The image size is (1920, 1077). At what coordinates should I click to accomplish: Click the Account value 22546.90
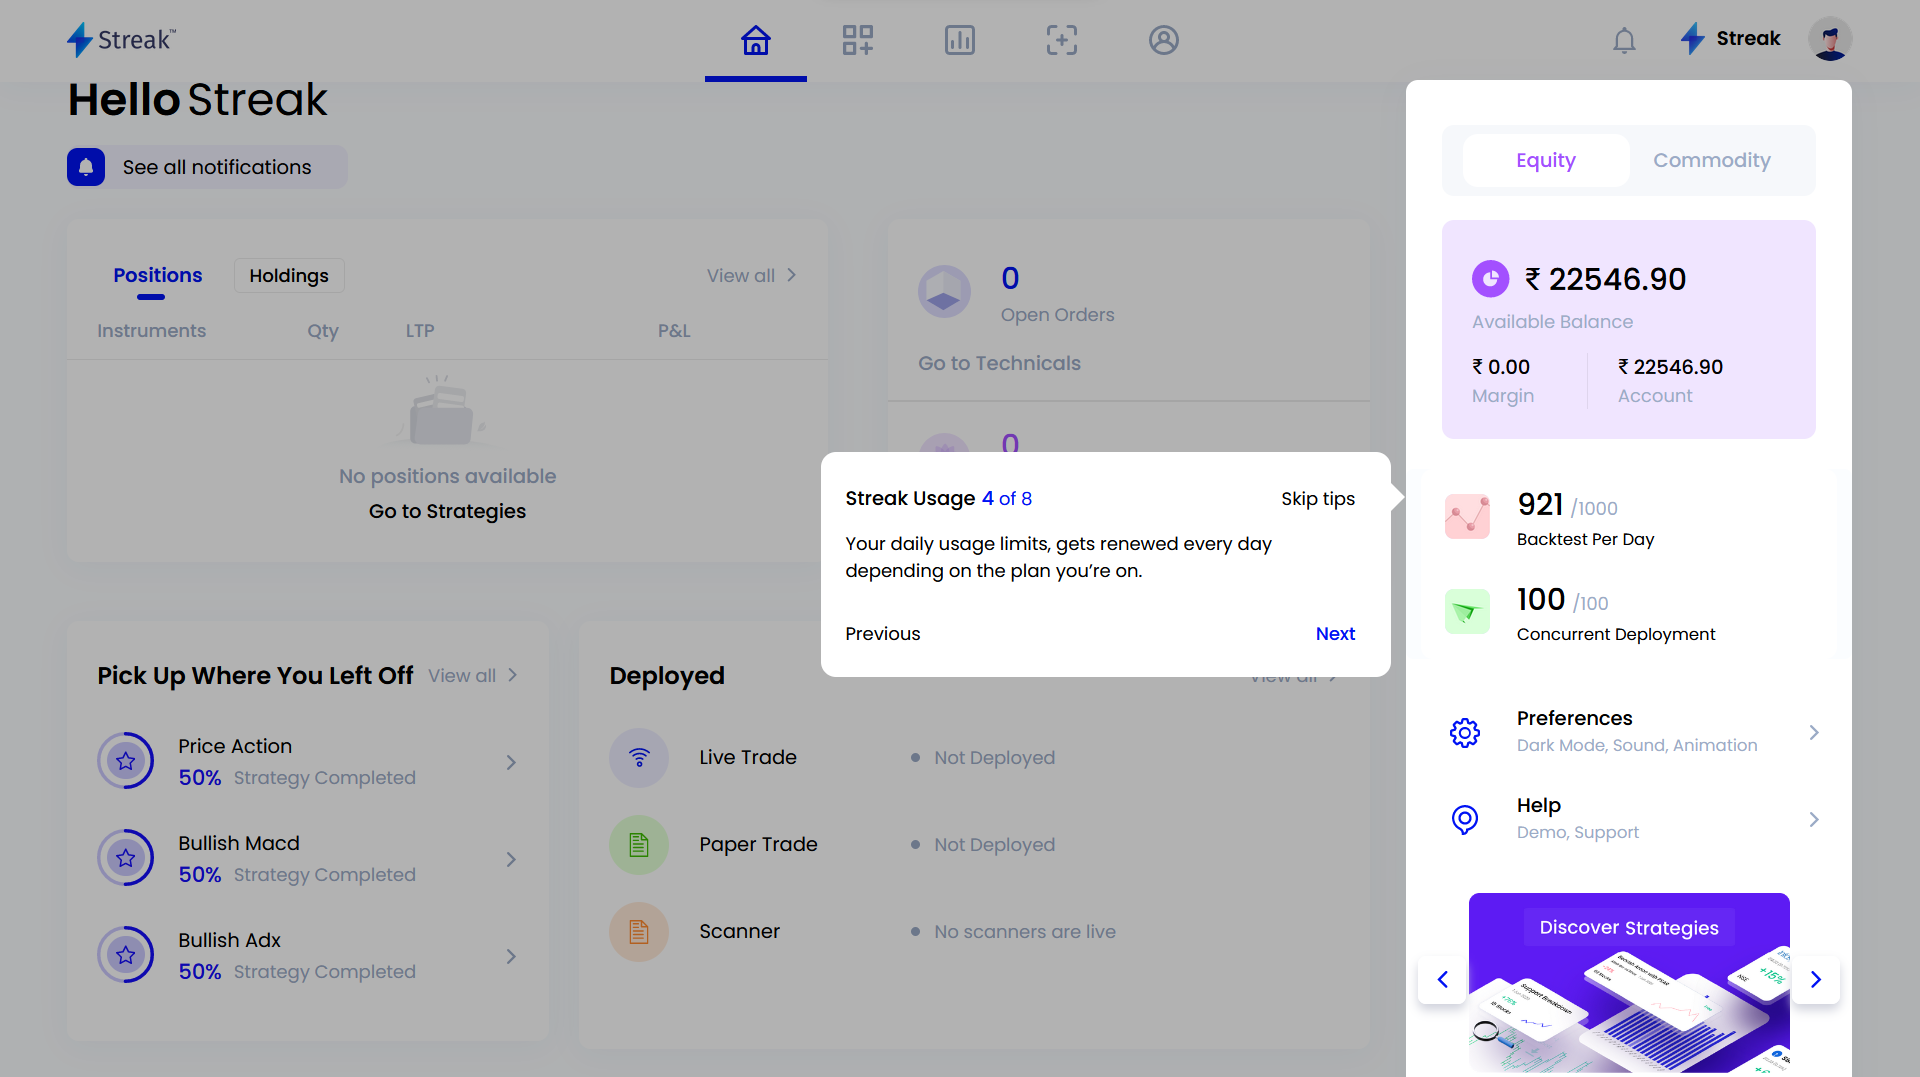click(x=1671, y=367)
